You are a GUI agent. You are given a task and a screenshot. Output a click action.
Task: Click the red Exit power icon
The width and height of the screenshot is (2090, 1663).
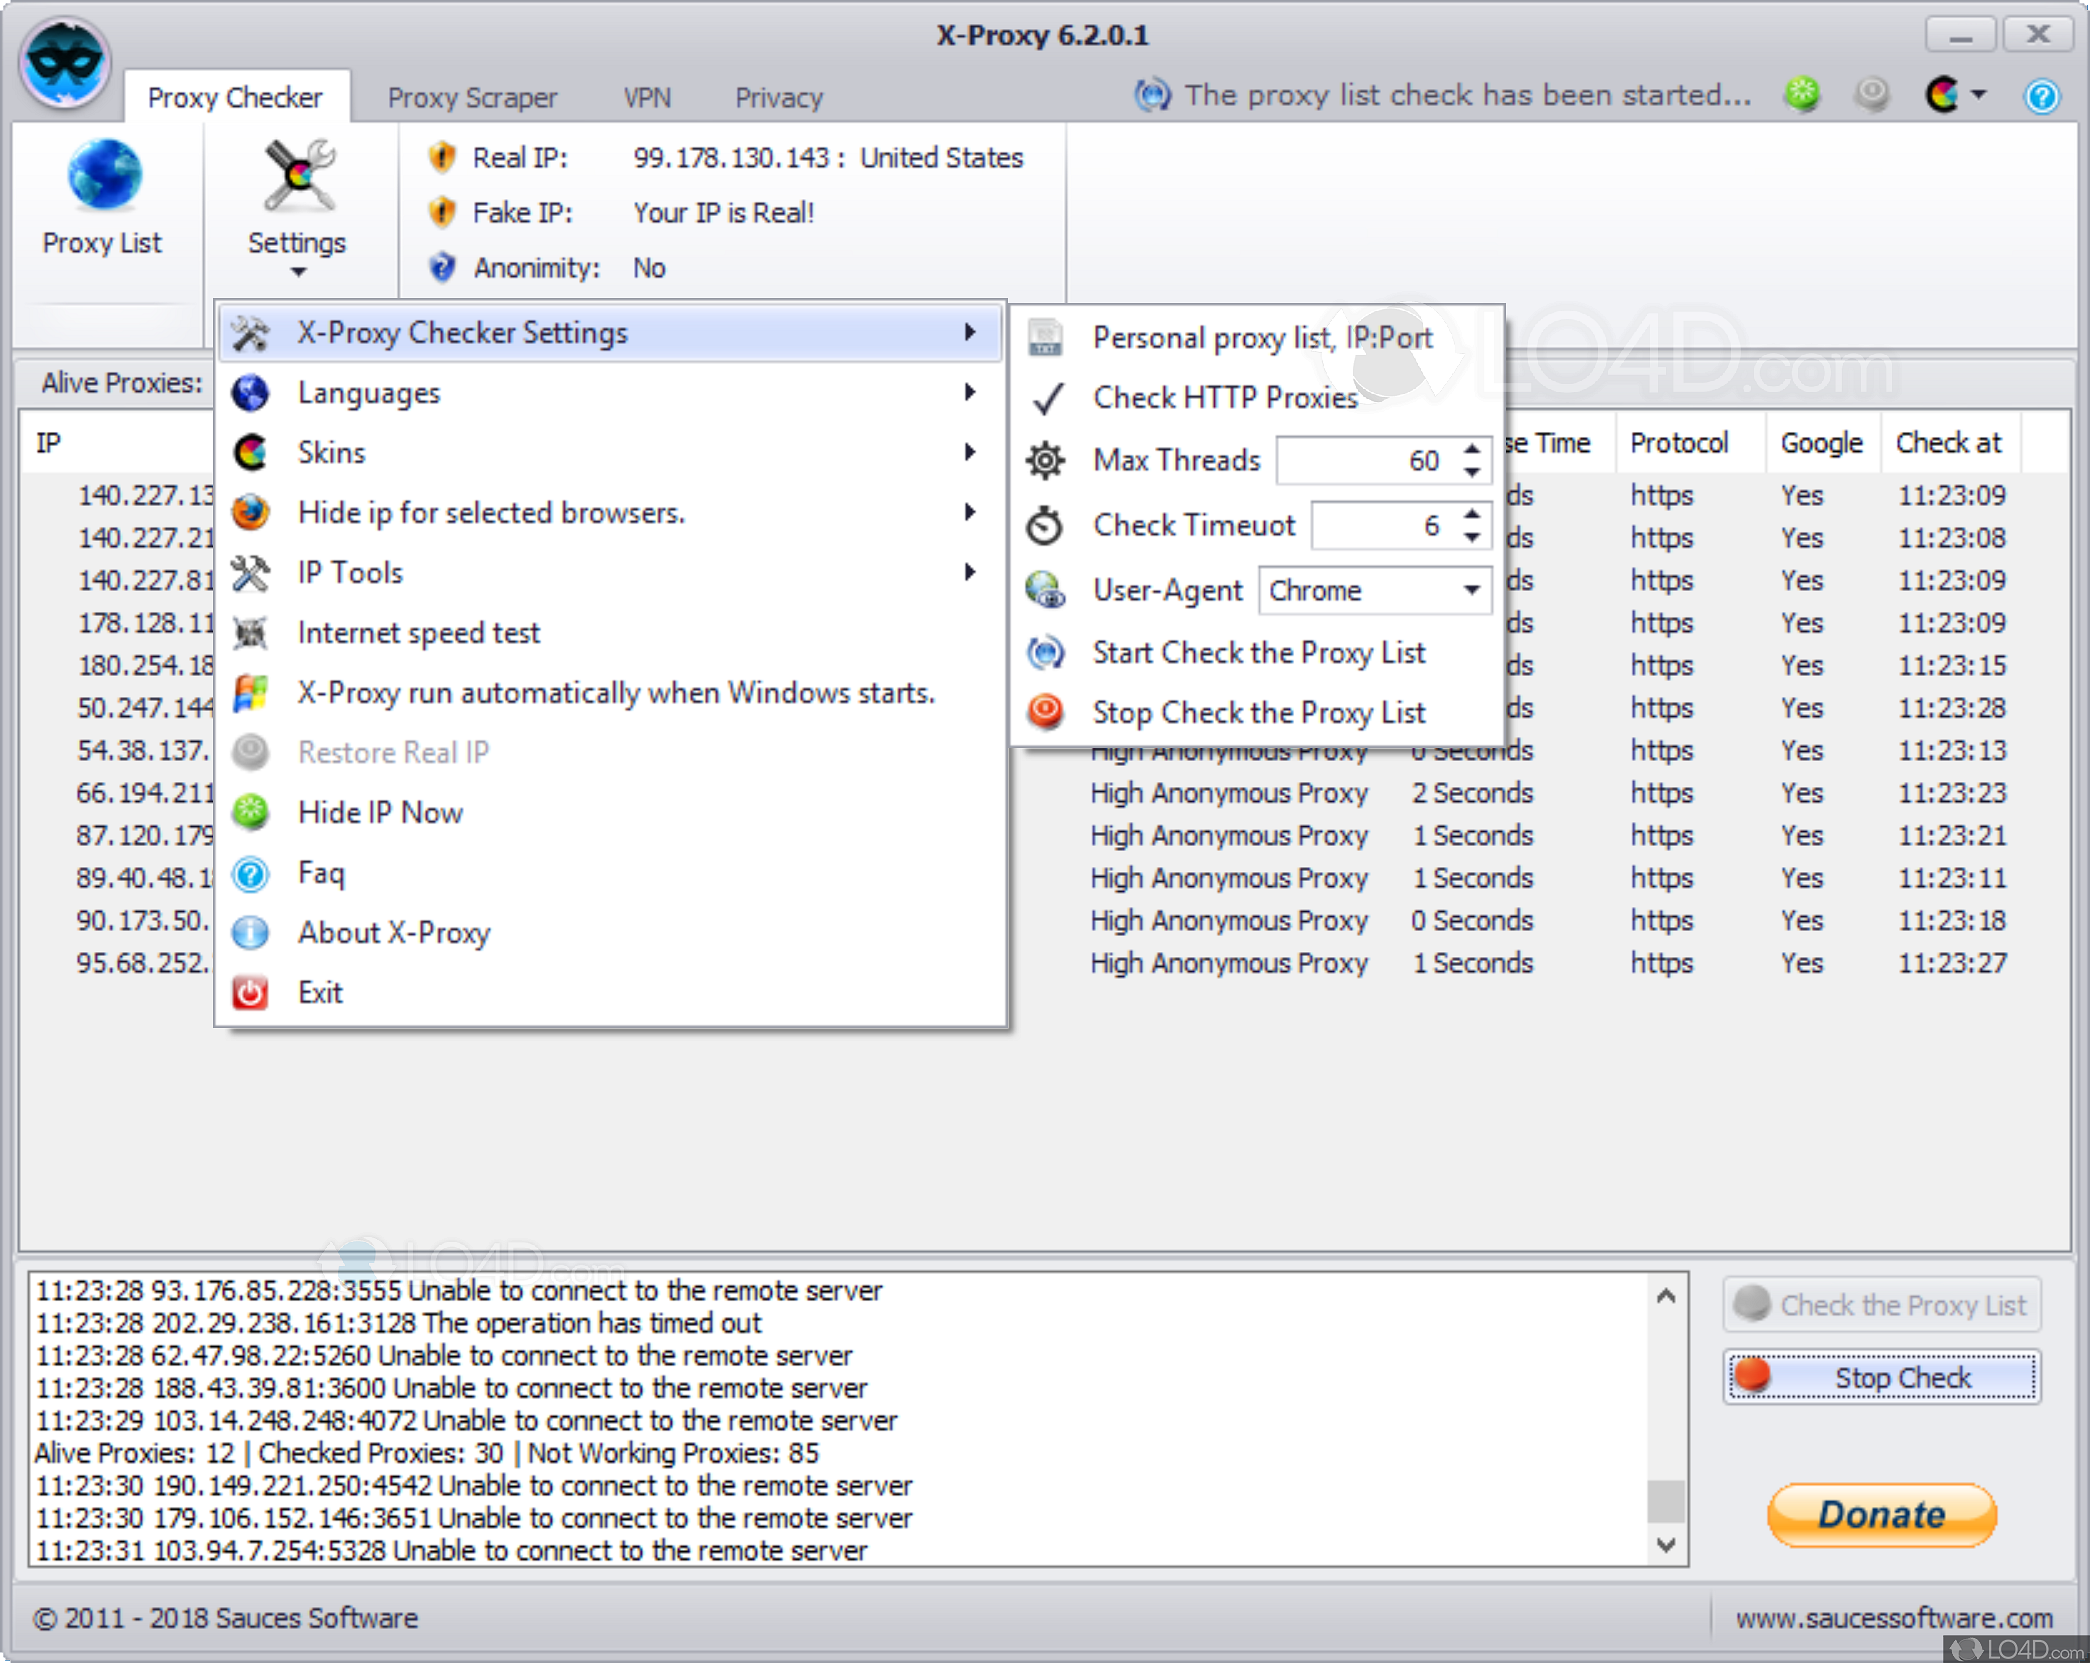tap(250, 993)
